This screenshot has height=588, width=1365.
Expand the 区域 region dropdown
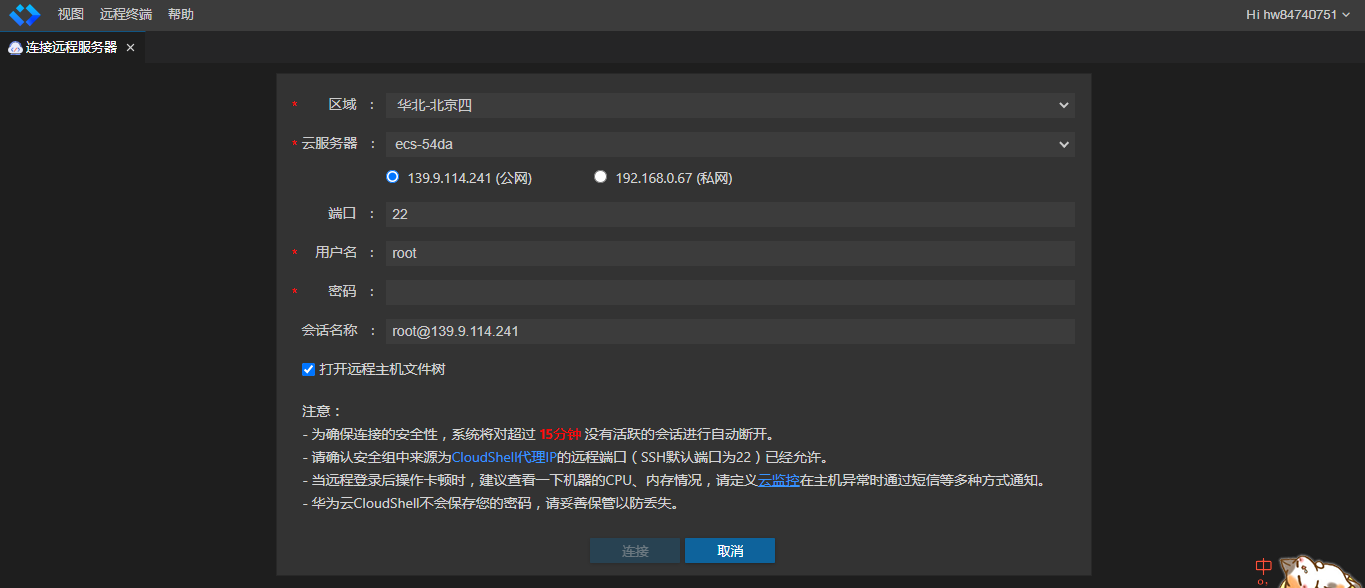pos(730,105)
